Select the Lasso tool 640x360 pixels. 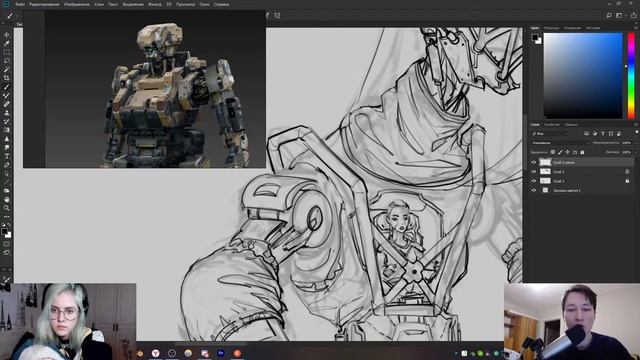tap(7, 61)
